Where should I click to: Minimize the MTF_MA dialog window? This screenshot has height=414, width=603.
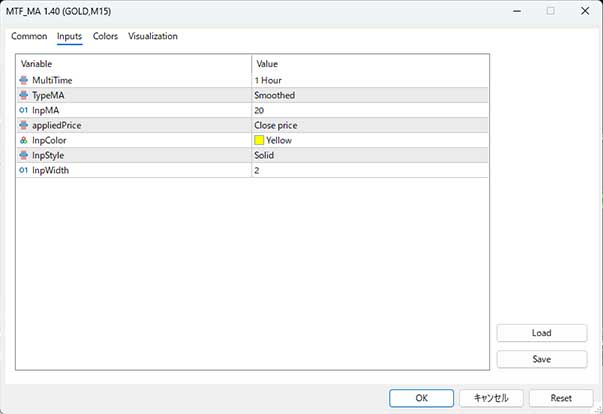tap(517, 11)
